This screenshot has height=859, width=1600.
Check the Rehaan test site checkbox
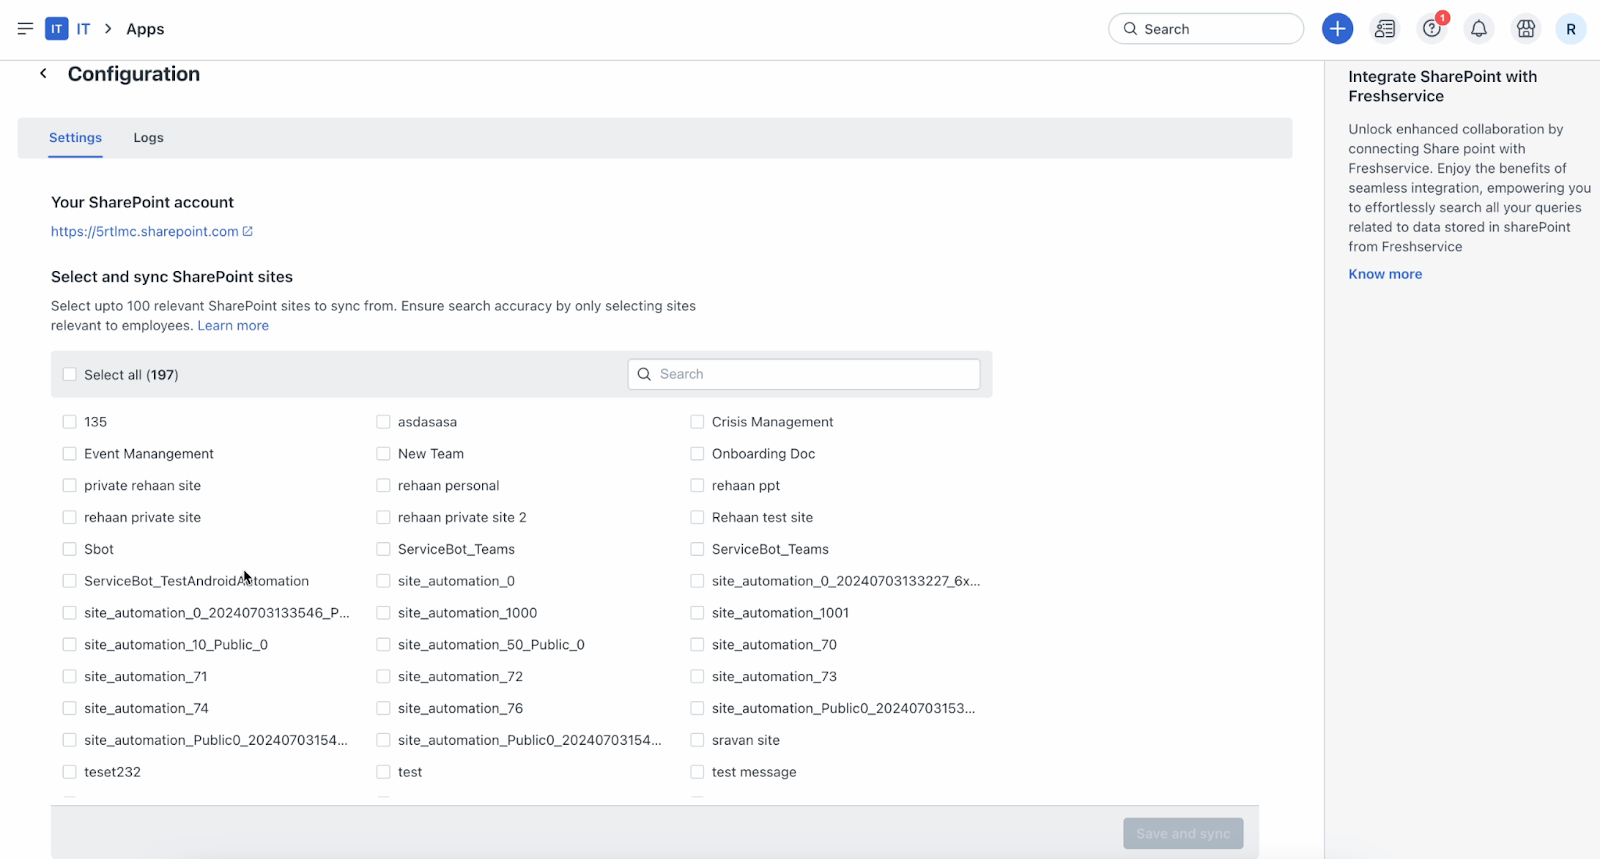pos(697,517)
